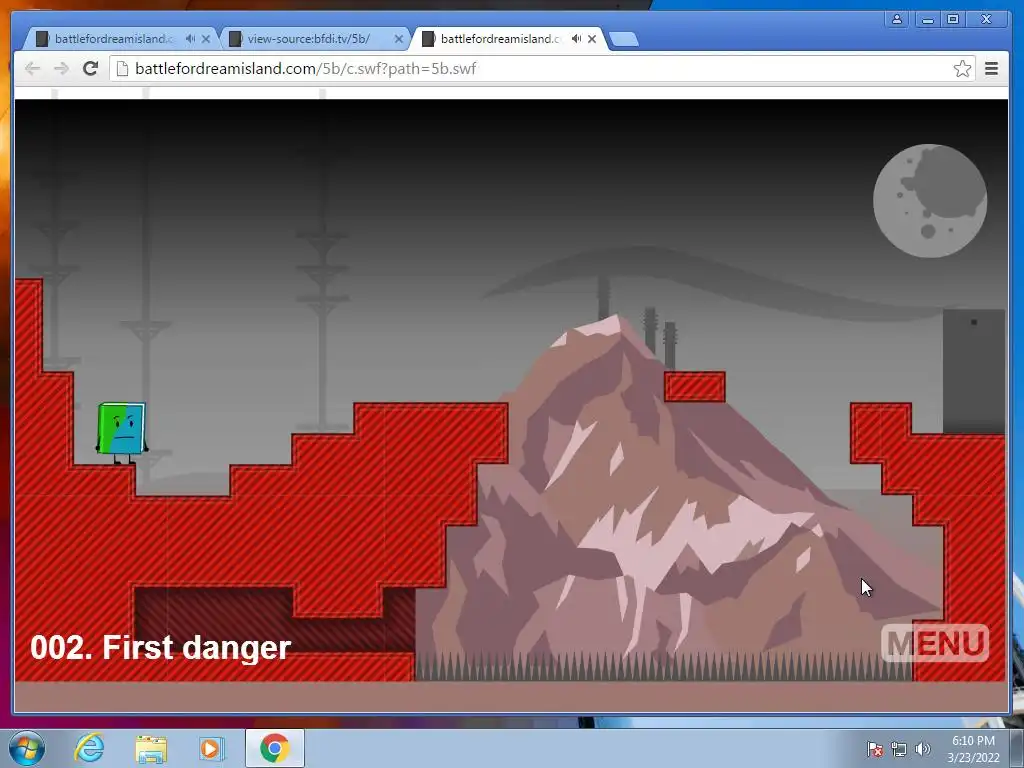Click the browser back arrow
This screenshot has width=1024, height=768.
tap(32, 69)
